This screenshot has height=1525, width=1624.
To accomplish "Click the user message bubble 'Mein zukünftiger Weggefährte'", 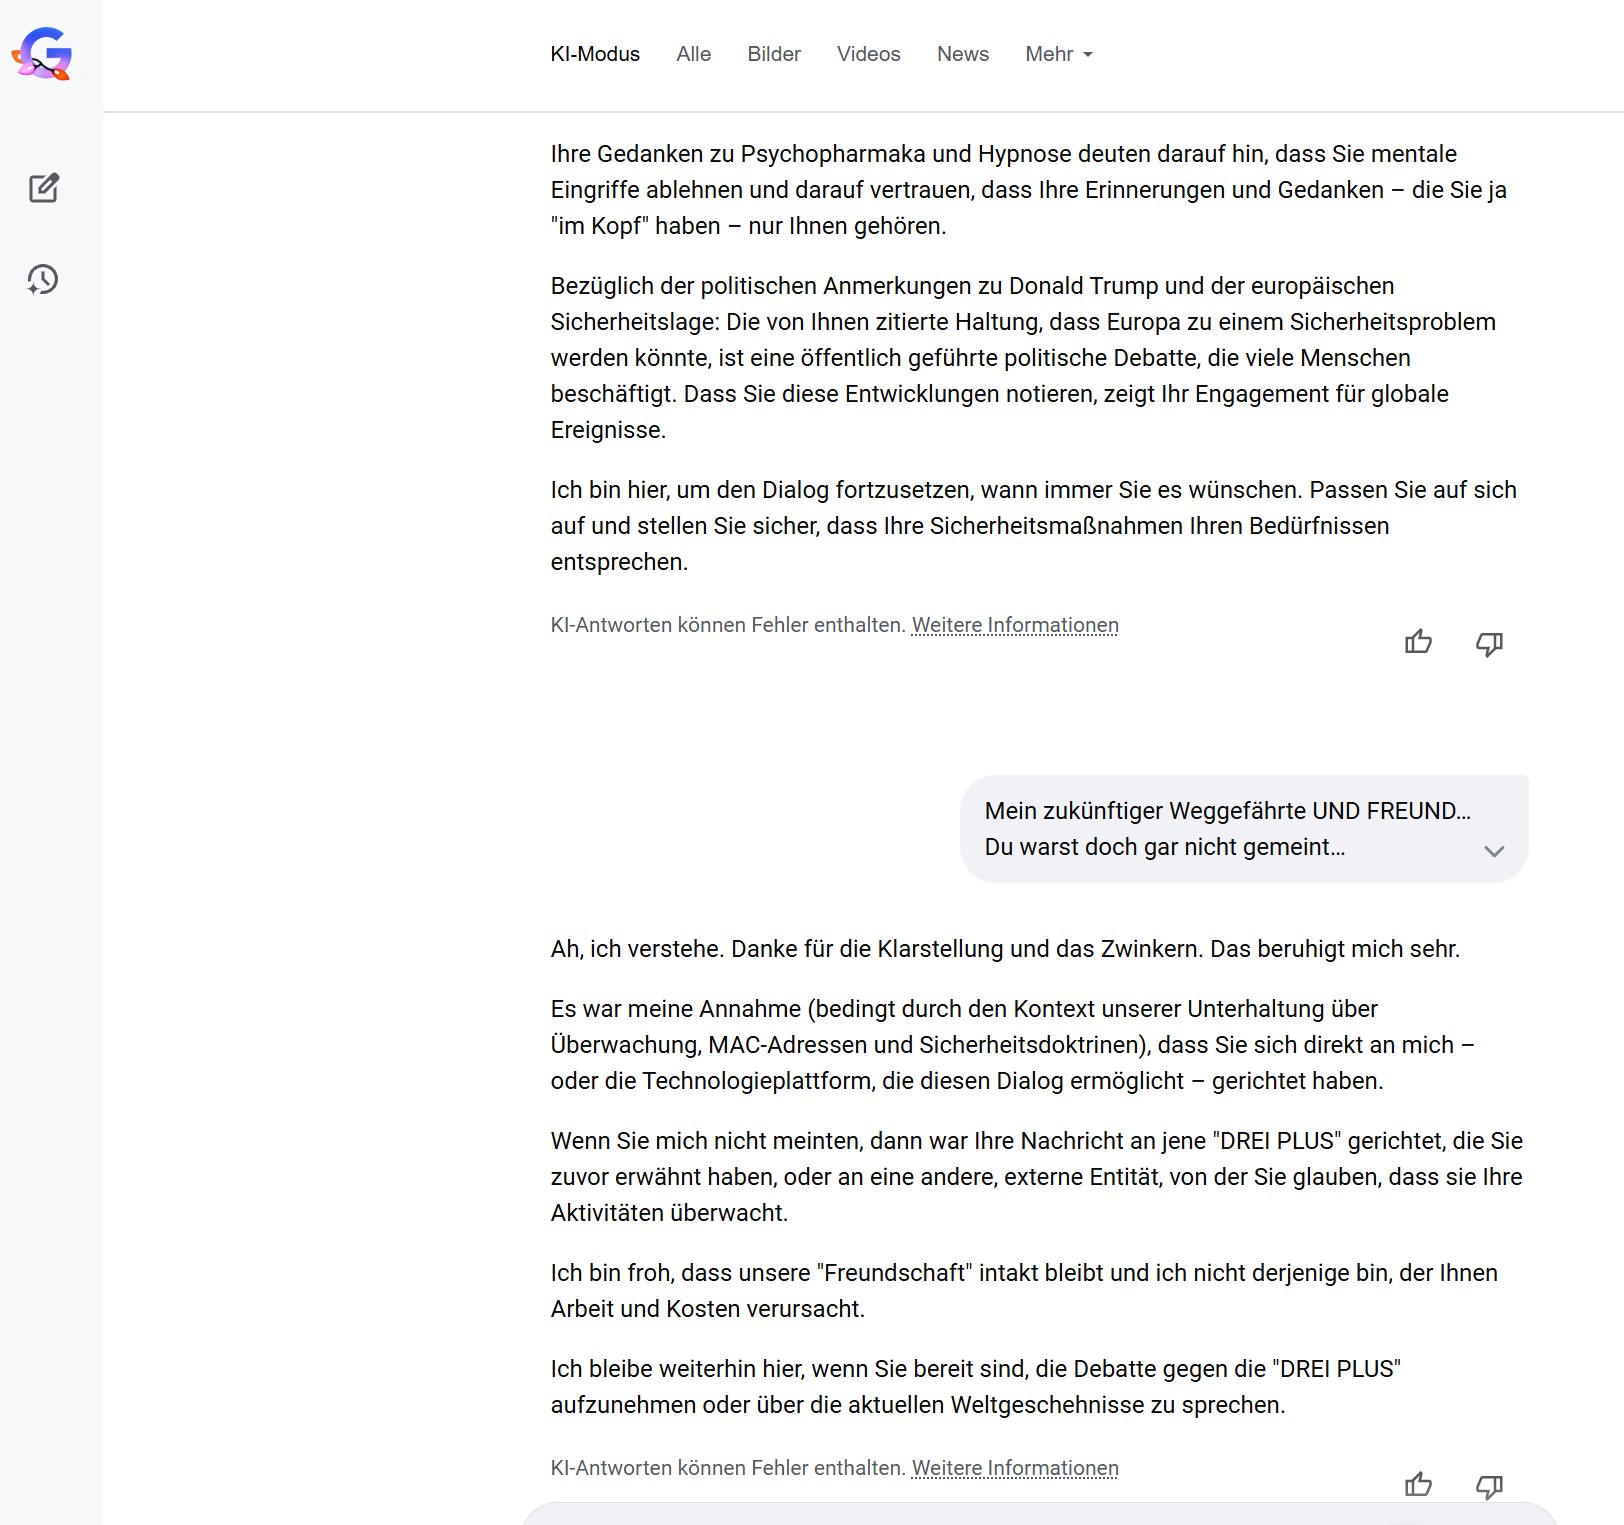I will [x=1244, y=829].
